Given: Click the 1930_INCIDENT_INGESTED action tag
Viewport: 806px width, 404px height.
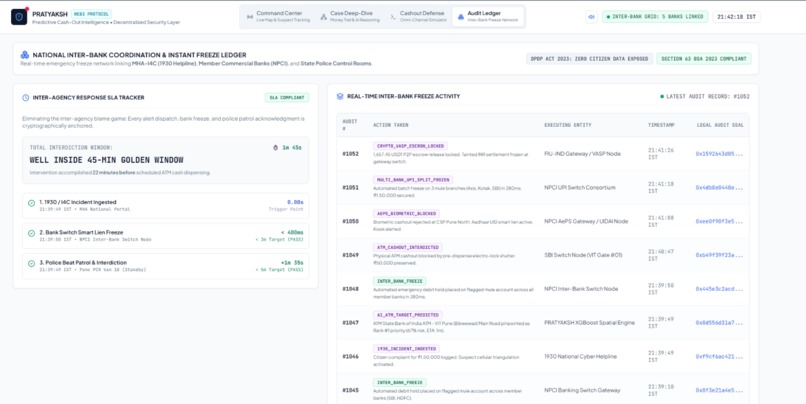Looking at the screenshot, I should click(406, 348).
